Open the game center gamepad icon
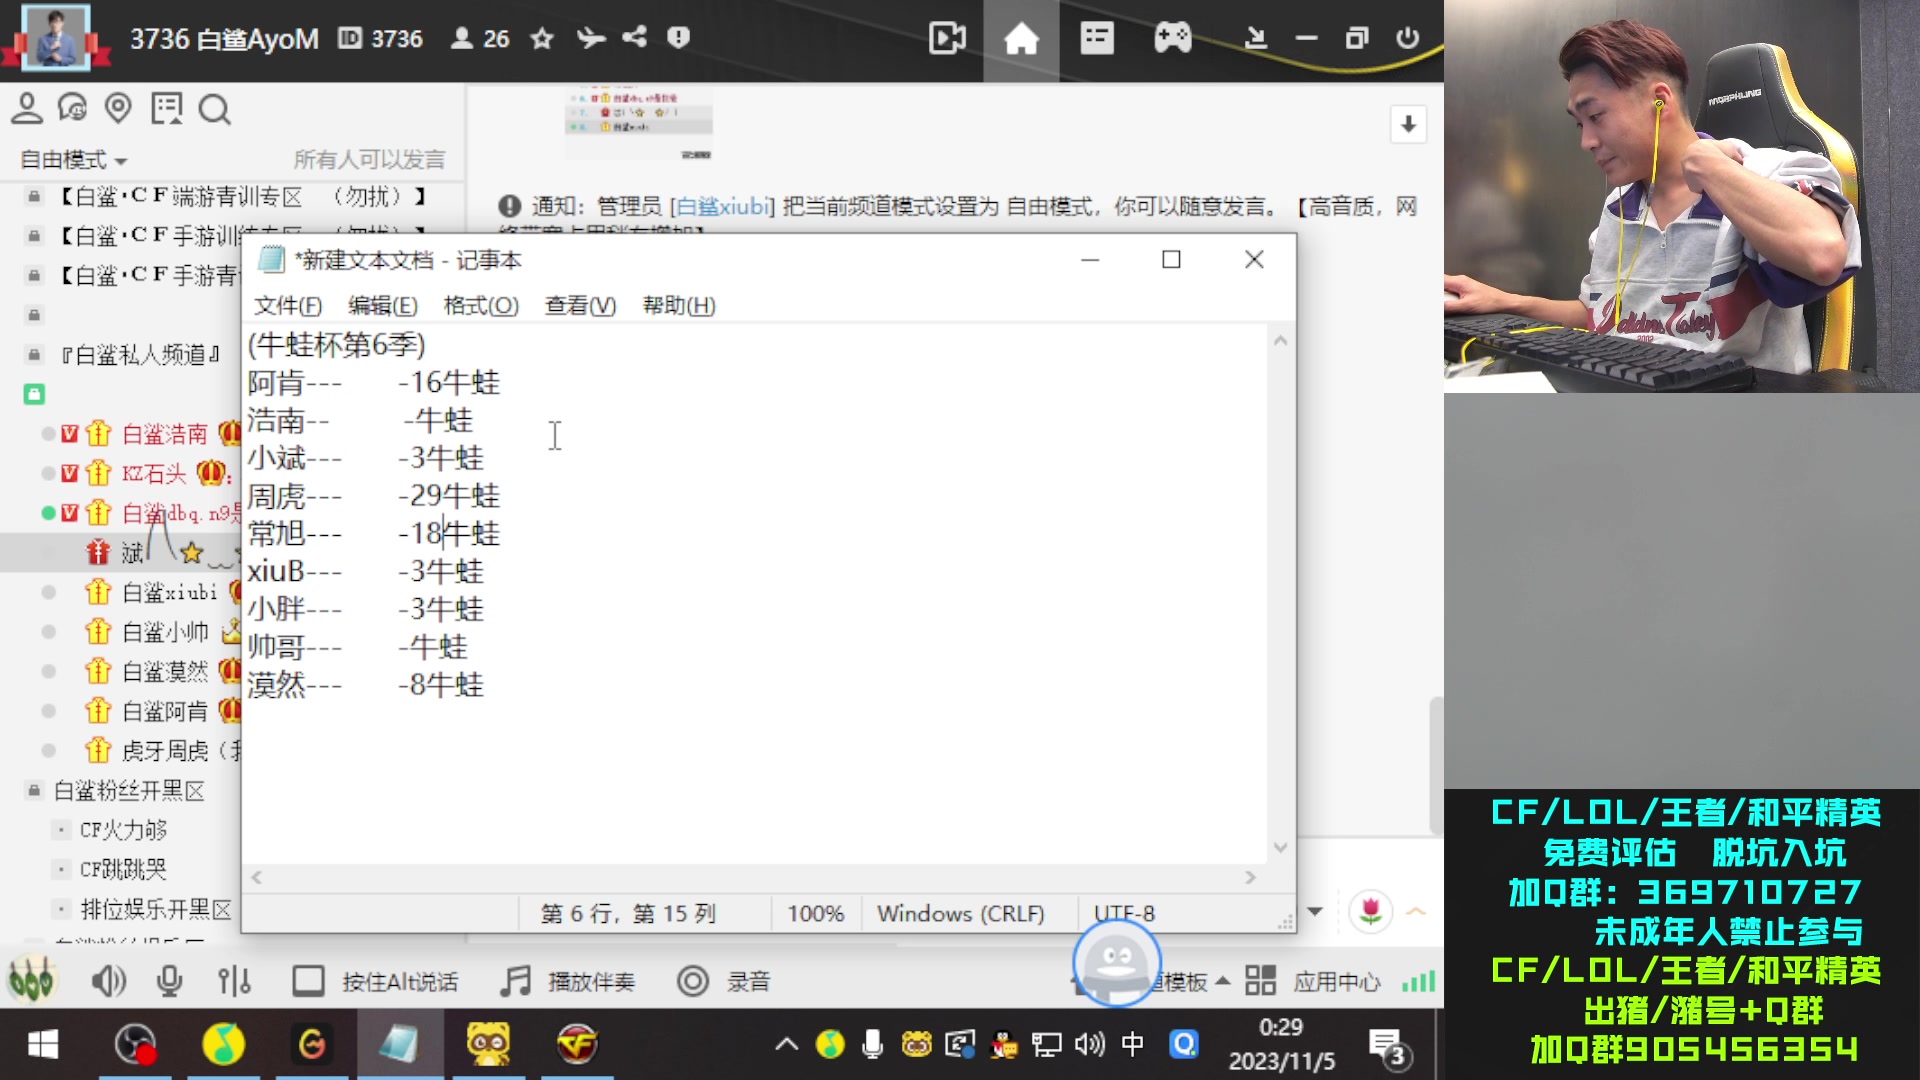1920x1080 pixels. (1171, 38)
